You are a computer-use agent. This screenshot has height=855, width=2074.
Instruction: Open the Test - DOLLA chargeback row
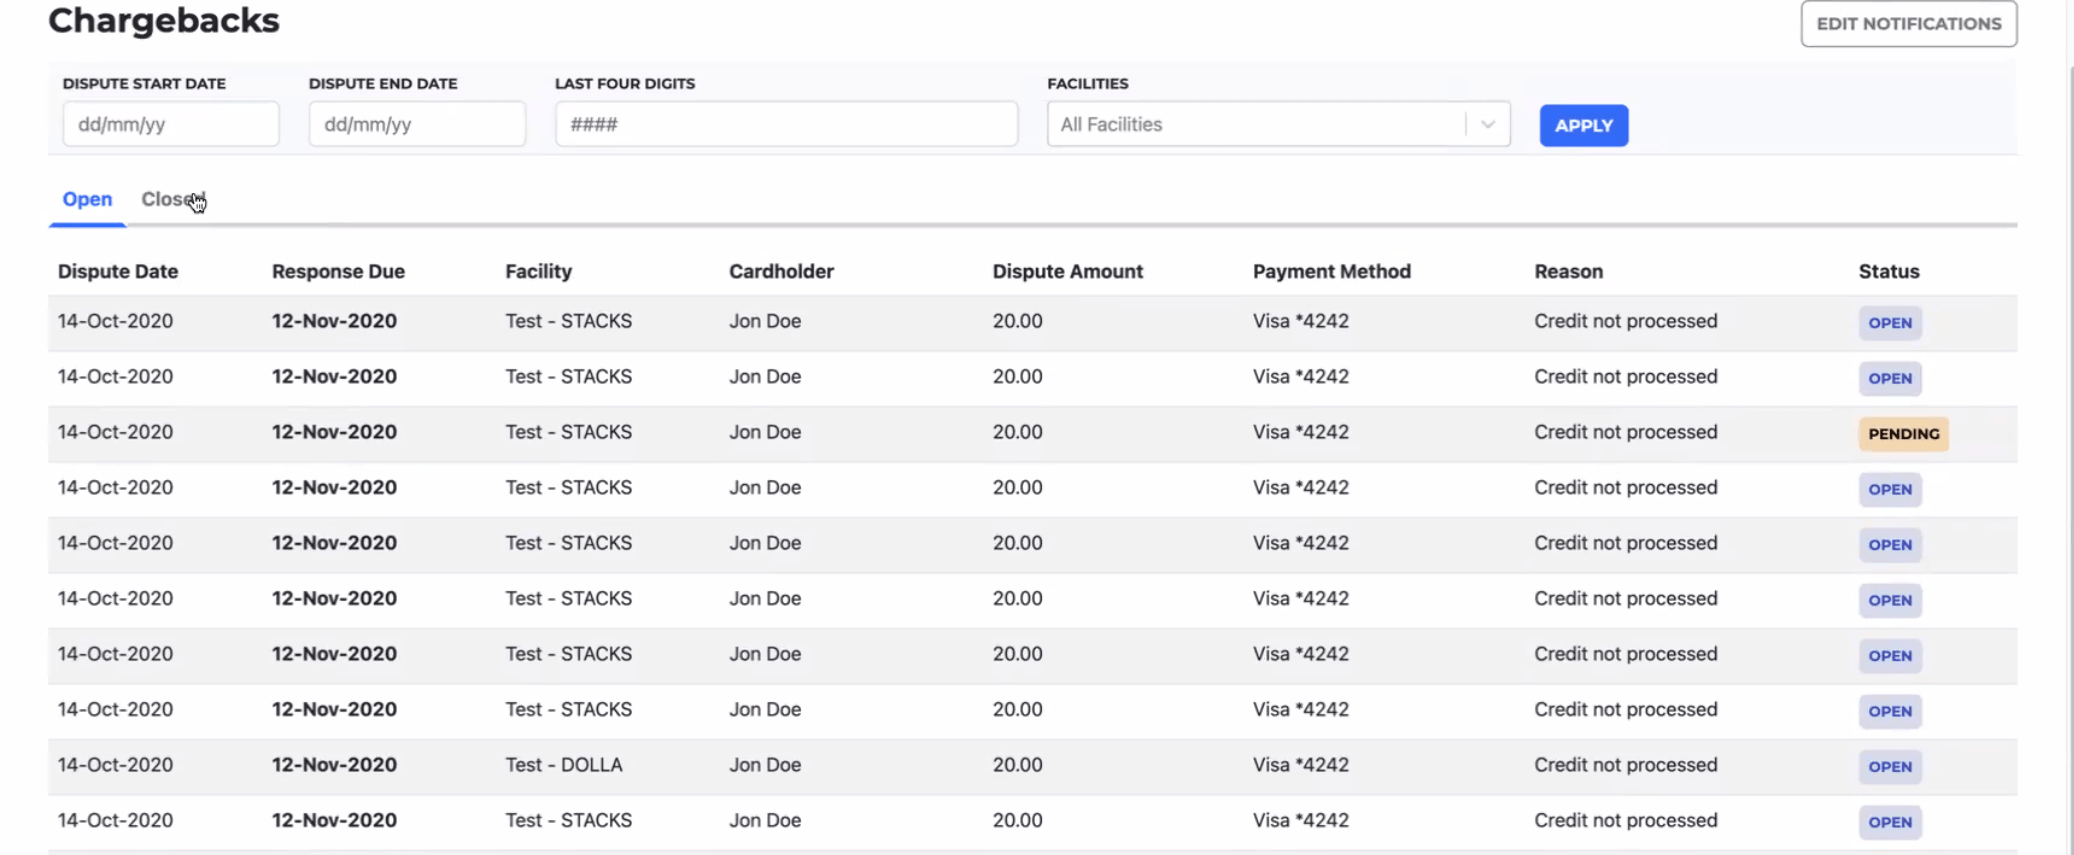(564, 765)
